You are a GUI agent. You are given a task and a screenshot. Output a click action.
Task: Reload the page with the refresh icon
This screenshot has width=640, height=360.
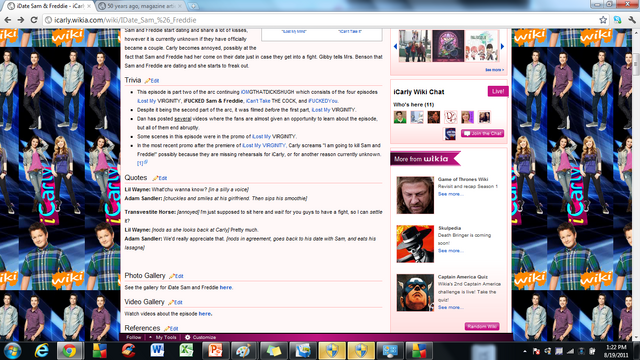34,20
